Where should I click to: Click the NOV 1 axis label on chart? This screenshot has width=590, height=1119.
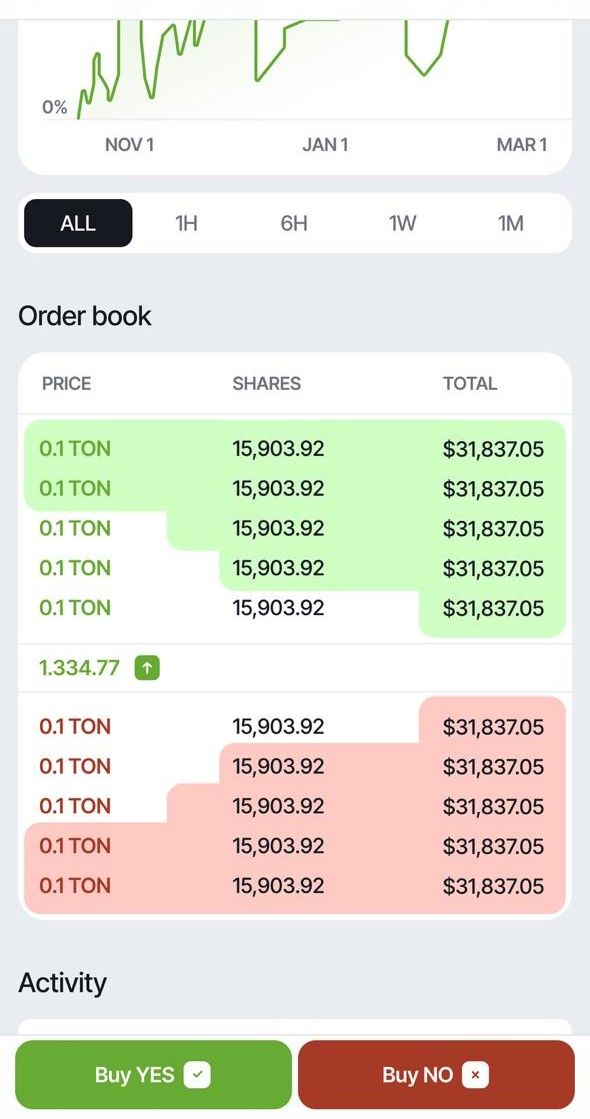(128, 145)
